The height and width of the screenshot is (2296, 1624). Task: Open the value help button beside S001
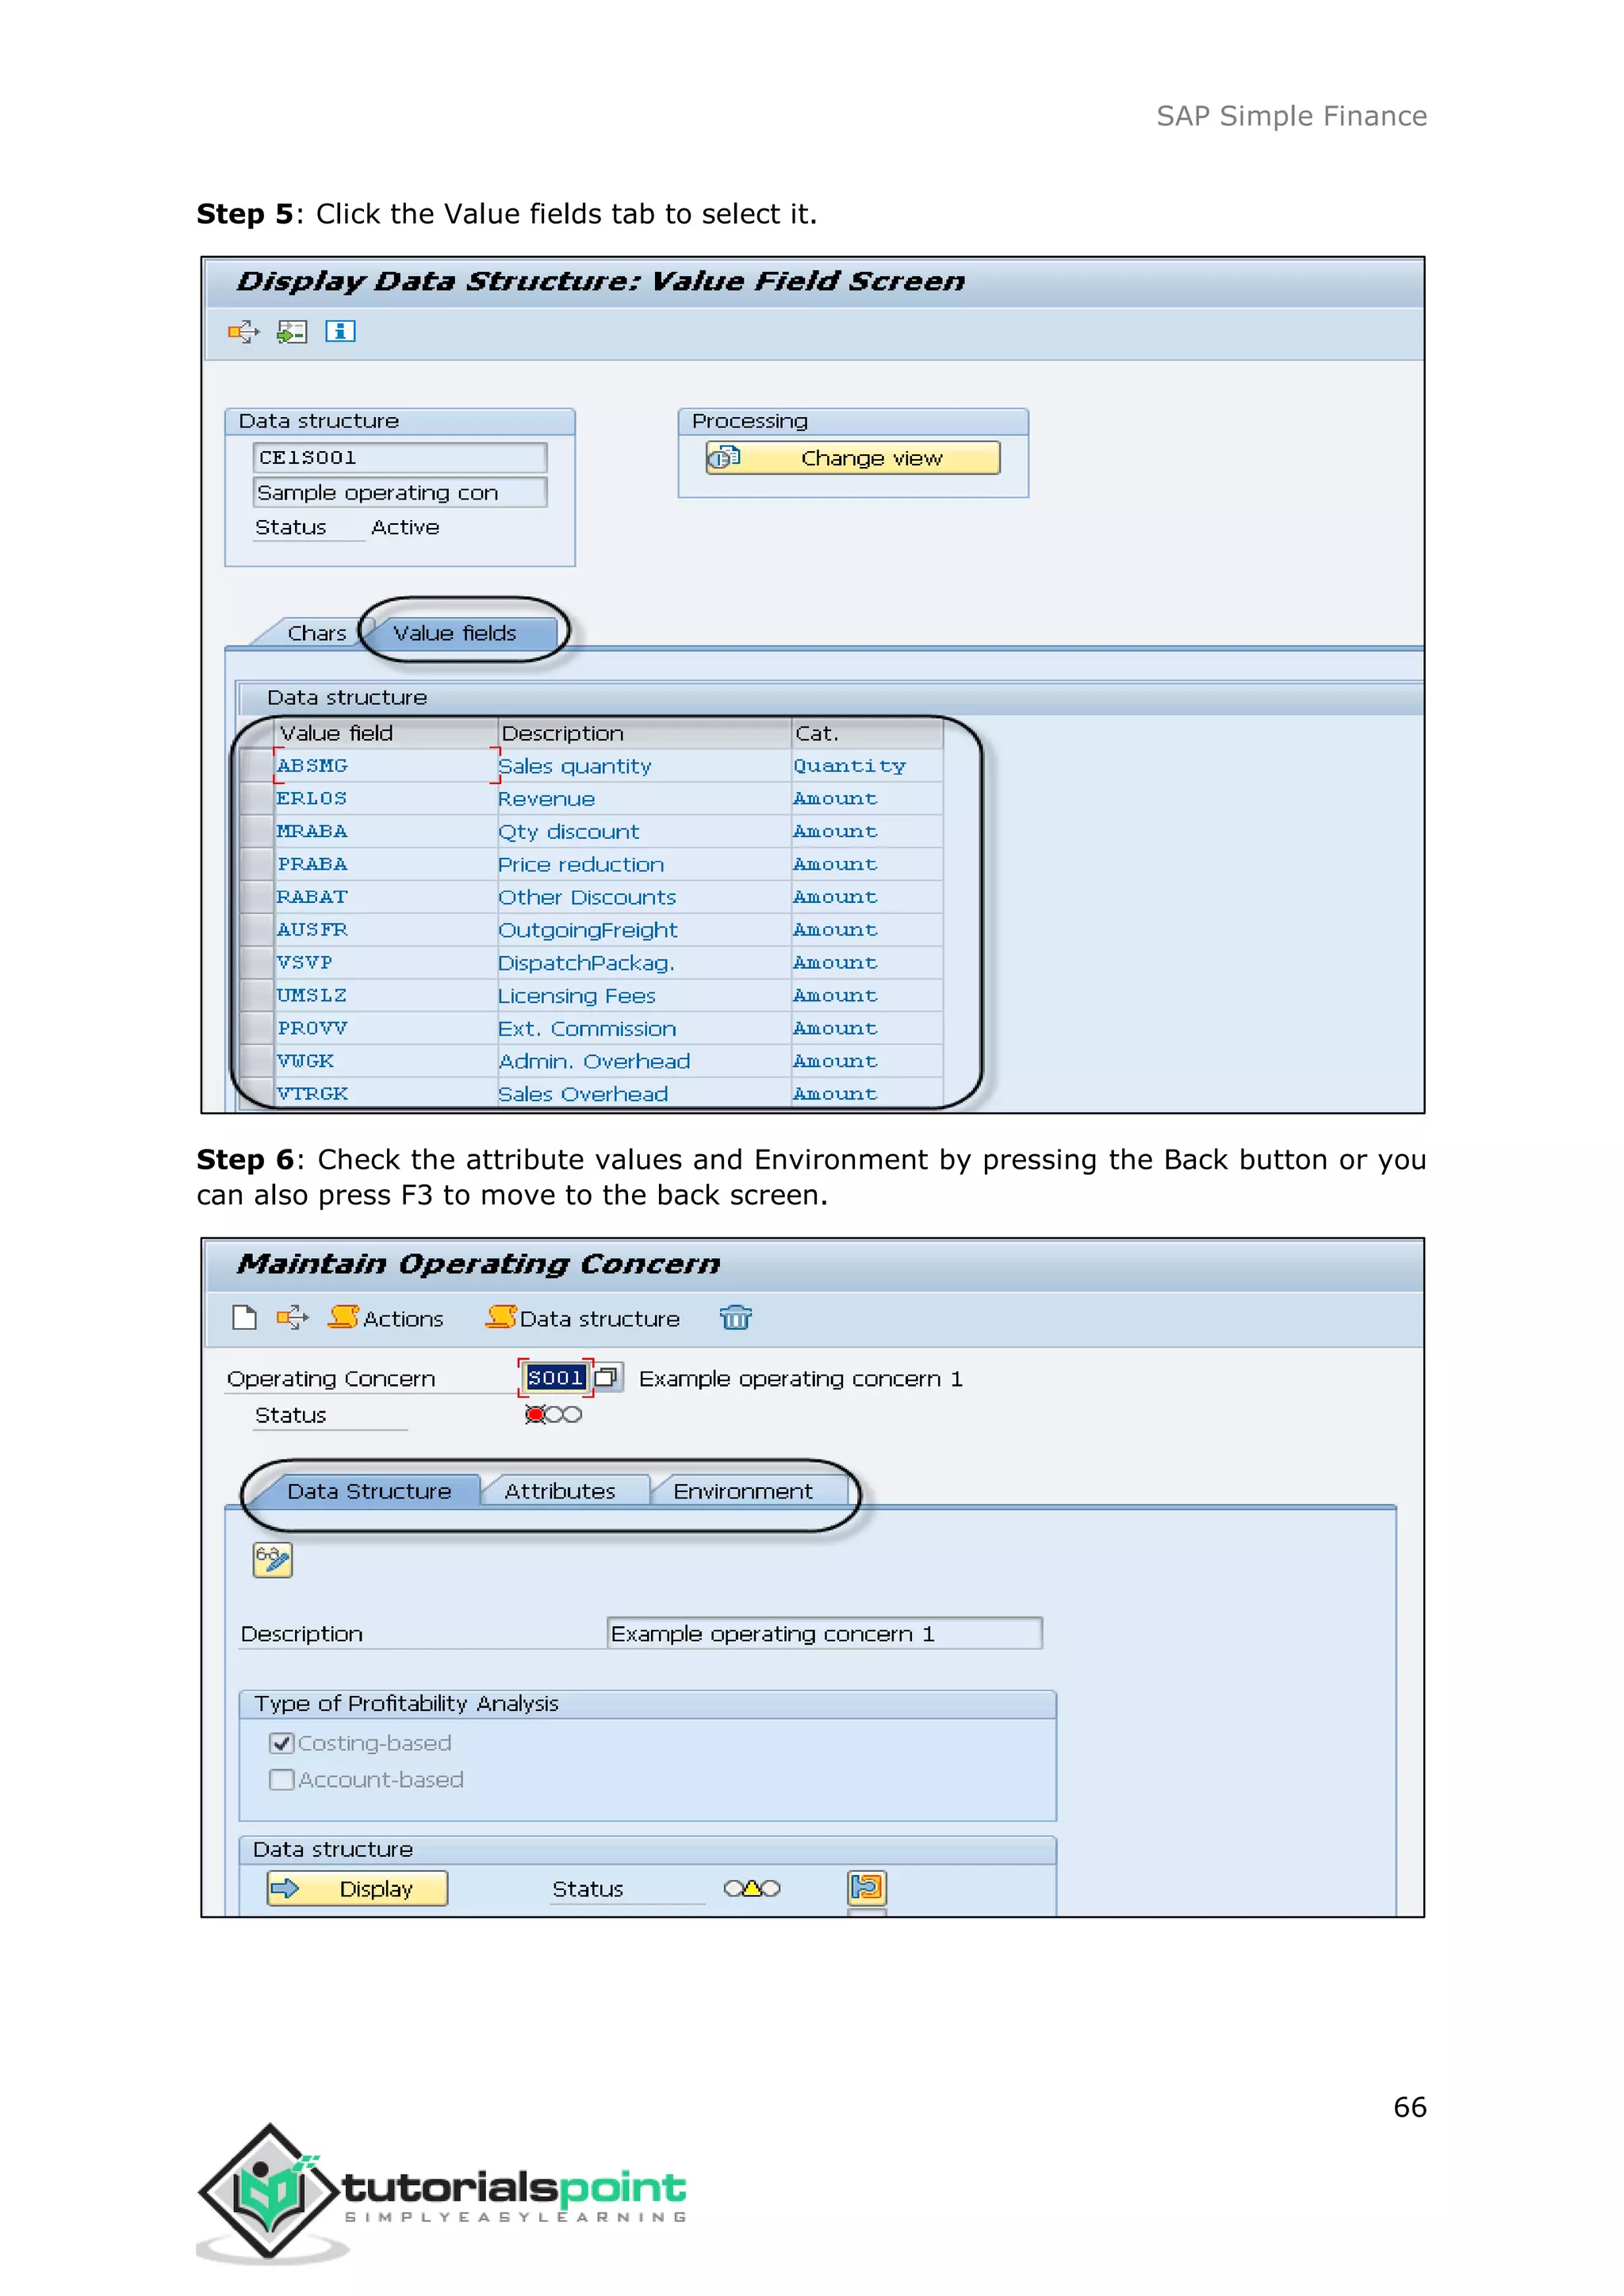607,1378
